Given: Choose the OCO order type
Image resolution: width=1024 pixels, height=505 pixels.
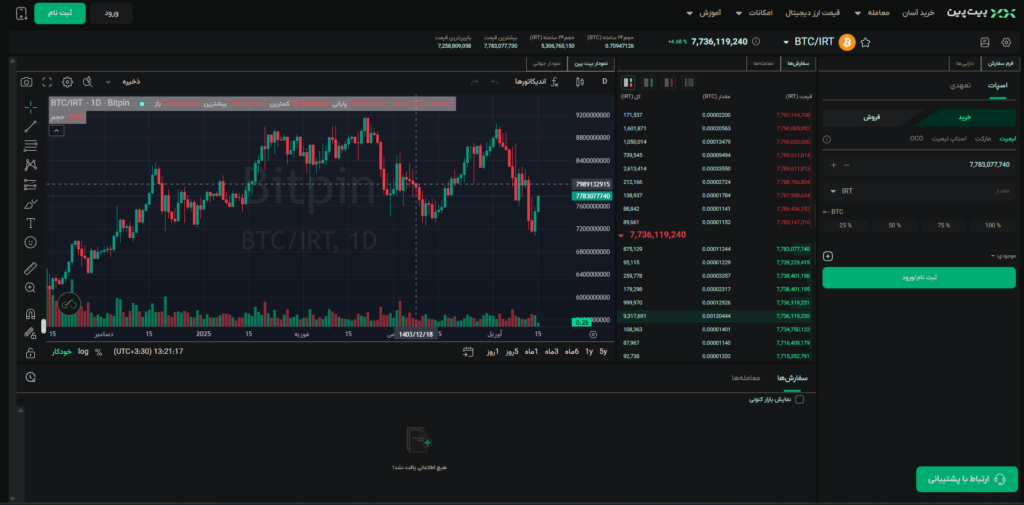Looking at the screenshot, I should tap(916, 138).
